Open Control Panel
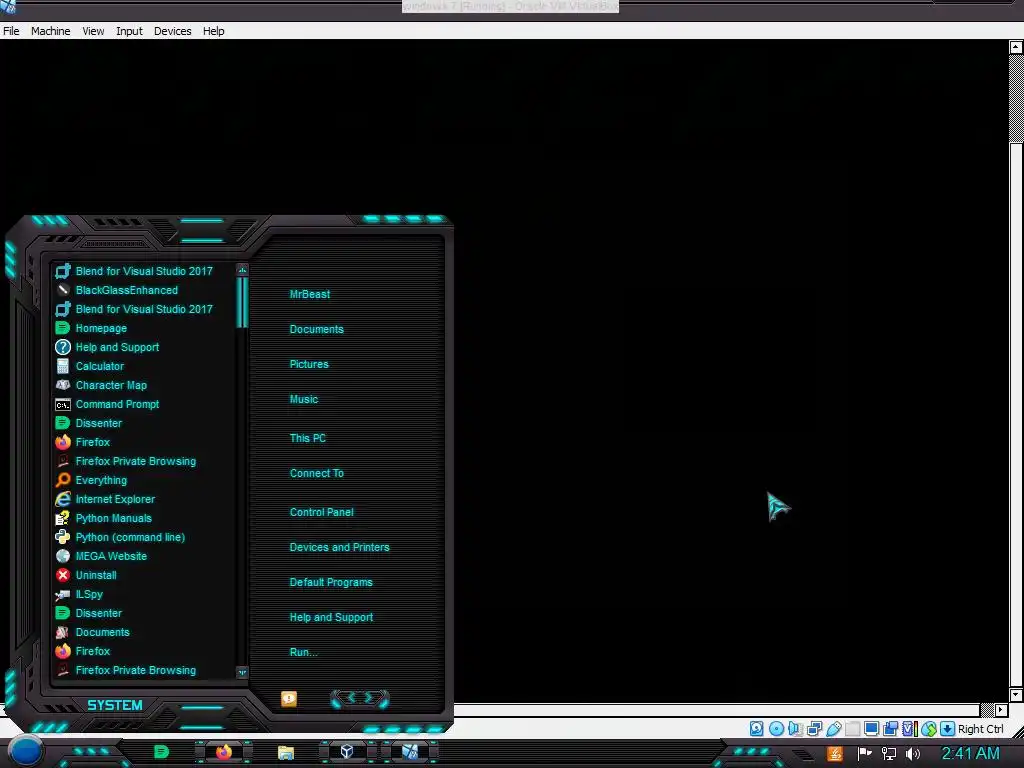Screen dimensions: 1024x768 tap(321, 512)
